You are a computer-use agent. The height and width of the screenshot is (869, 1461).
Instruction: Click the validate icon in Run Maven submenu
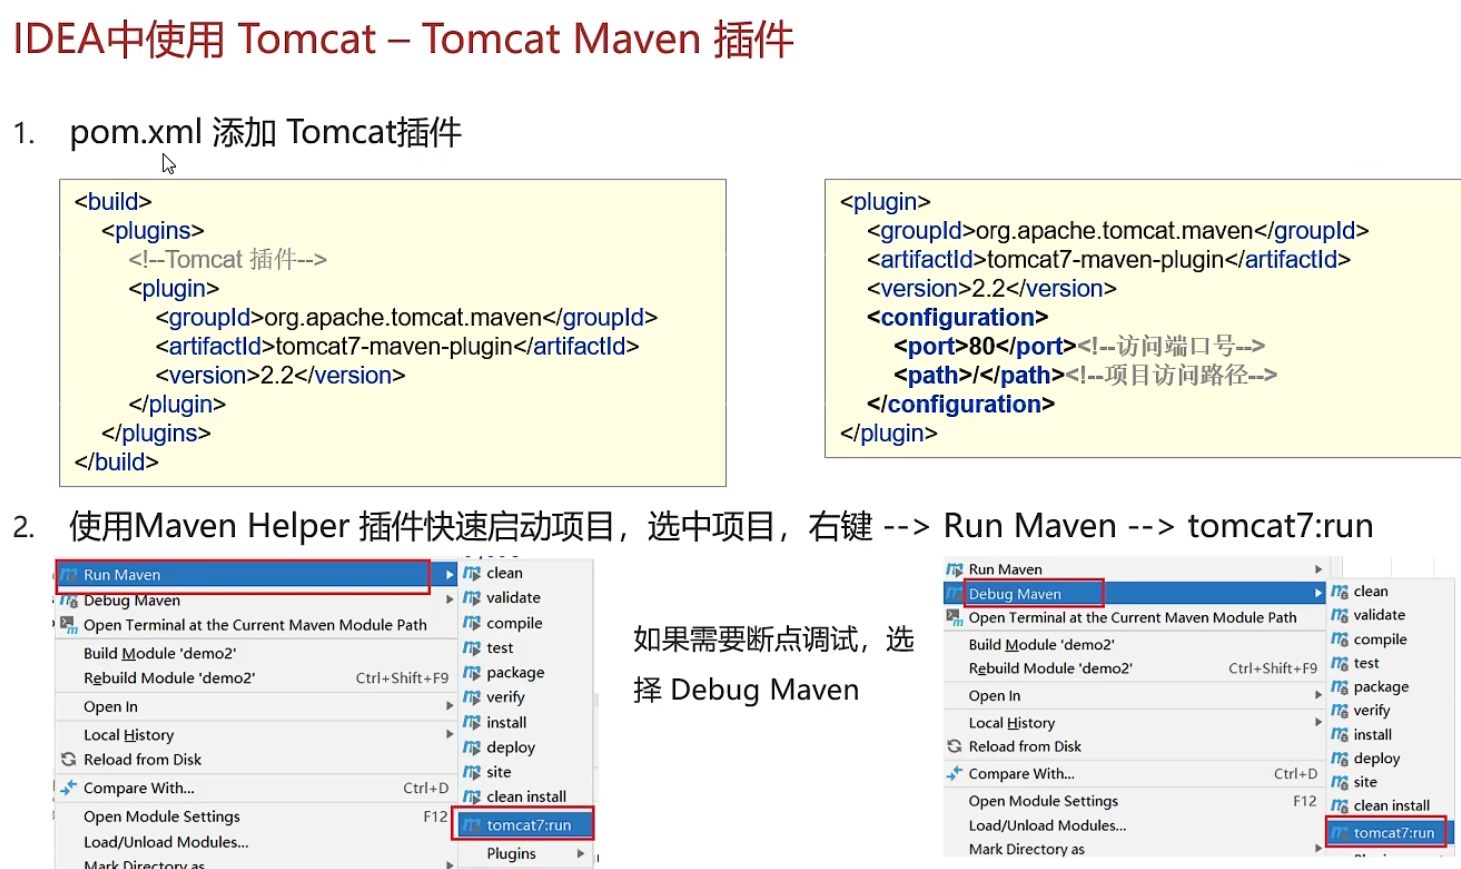tap(472, 598)
